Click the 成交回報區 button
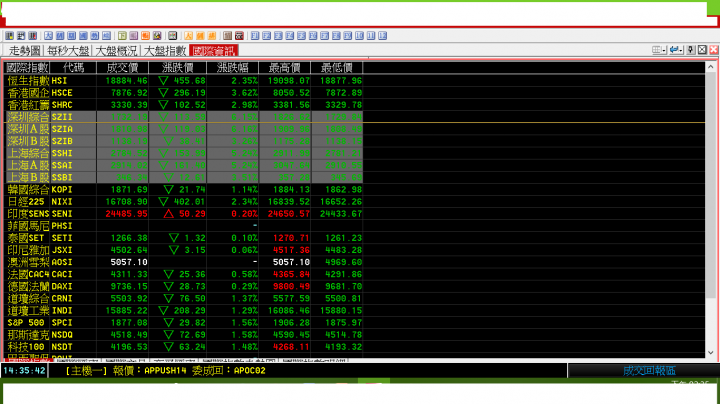The image size is (720, 404). pos(649,370)
